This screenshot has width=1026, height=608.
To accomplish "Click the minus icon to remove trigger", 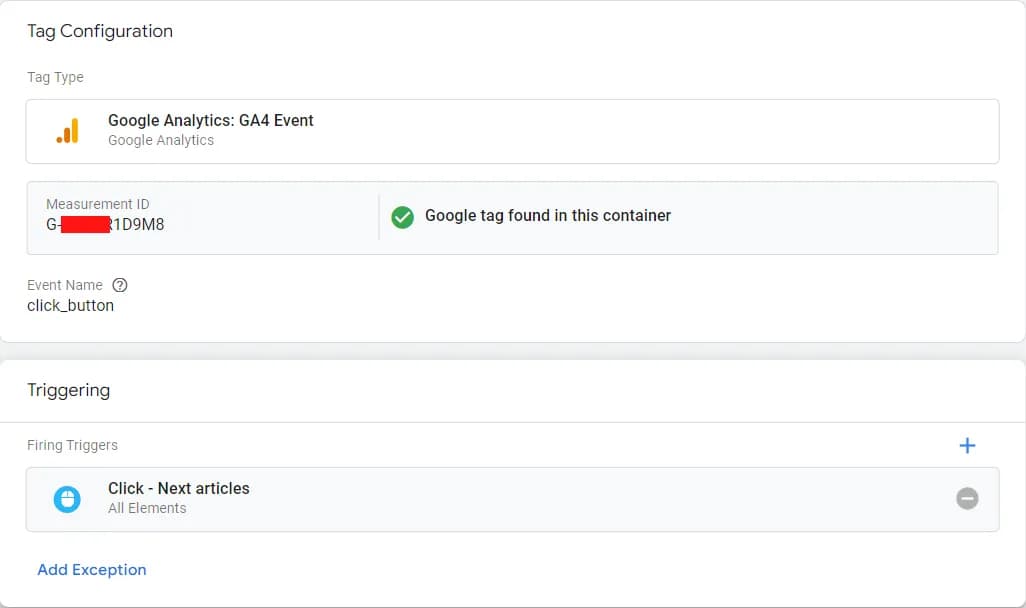I will 967,498.
